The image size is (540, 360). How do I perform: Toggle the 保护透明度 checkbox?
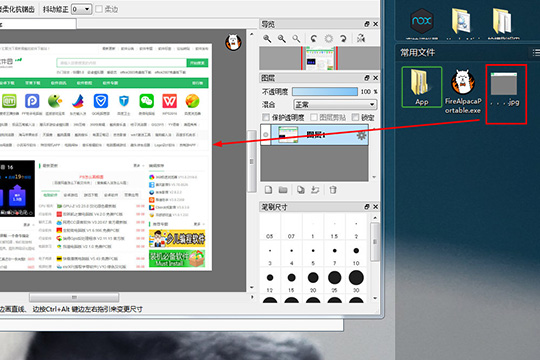coord(266,117)
